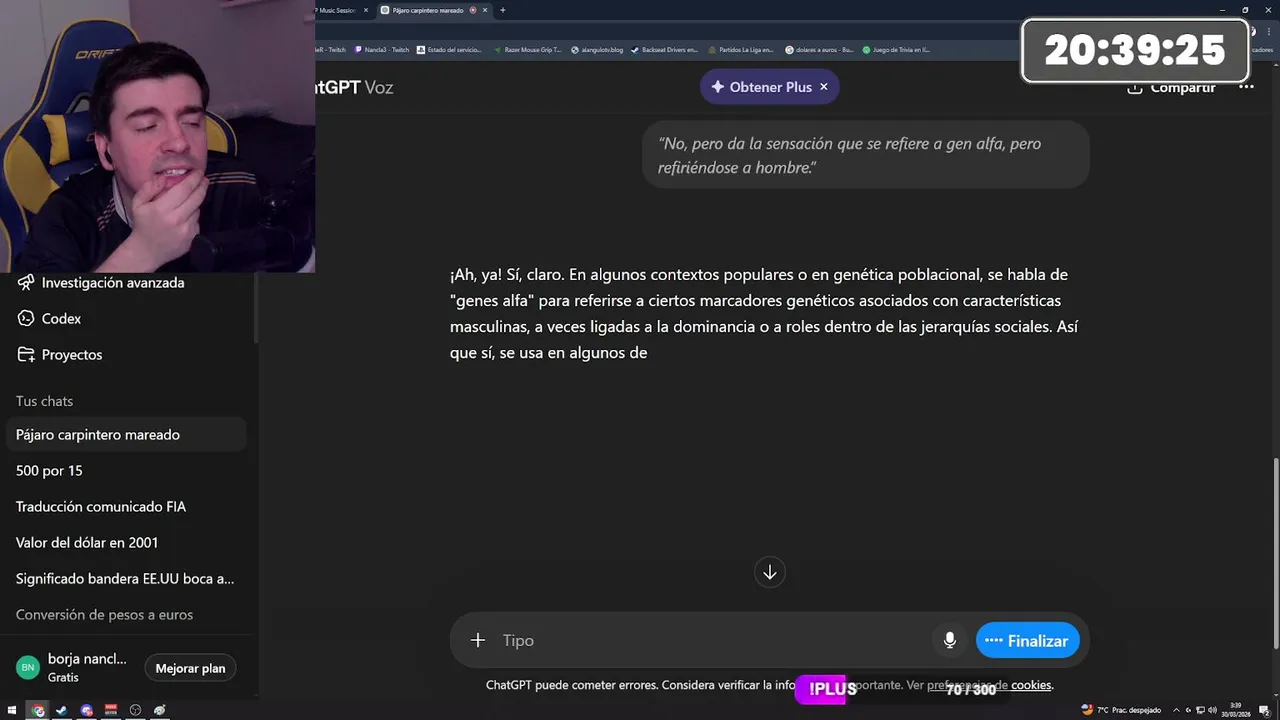This screenshot has width=1280, height=720.
Task: Open the chat Valor del dólar en 2001
Action: [x=126, y=543]
